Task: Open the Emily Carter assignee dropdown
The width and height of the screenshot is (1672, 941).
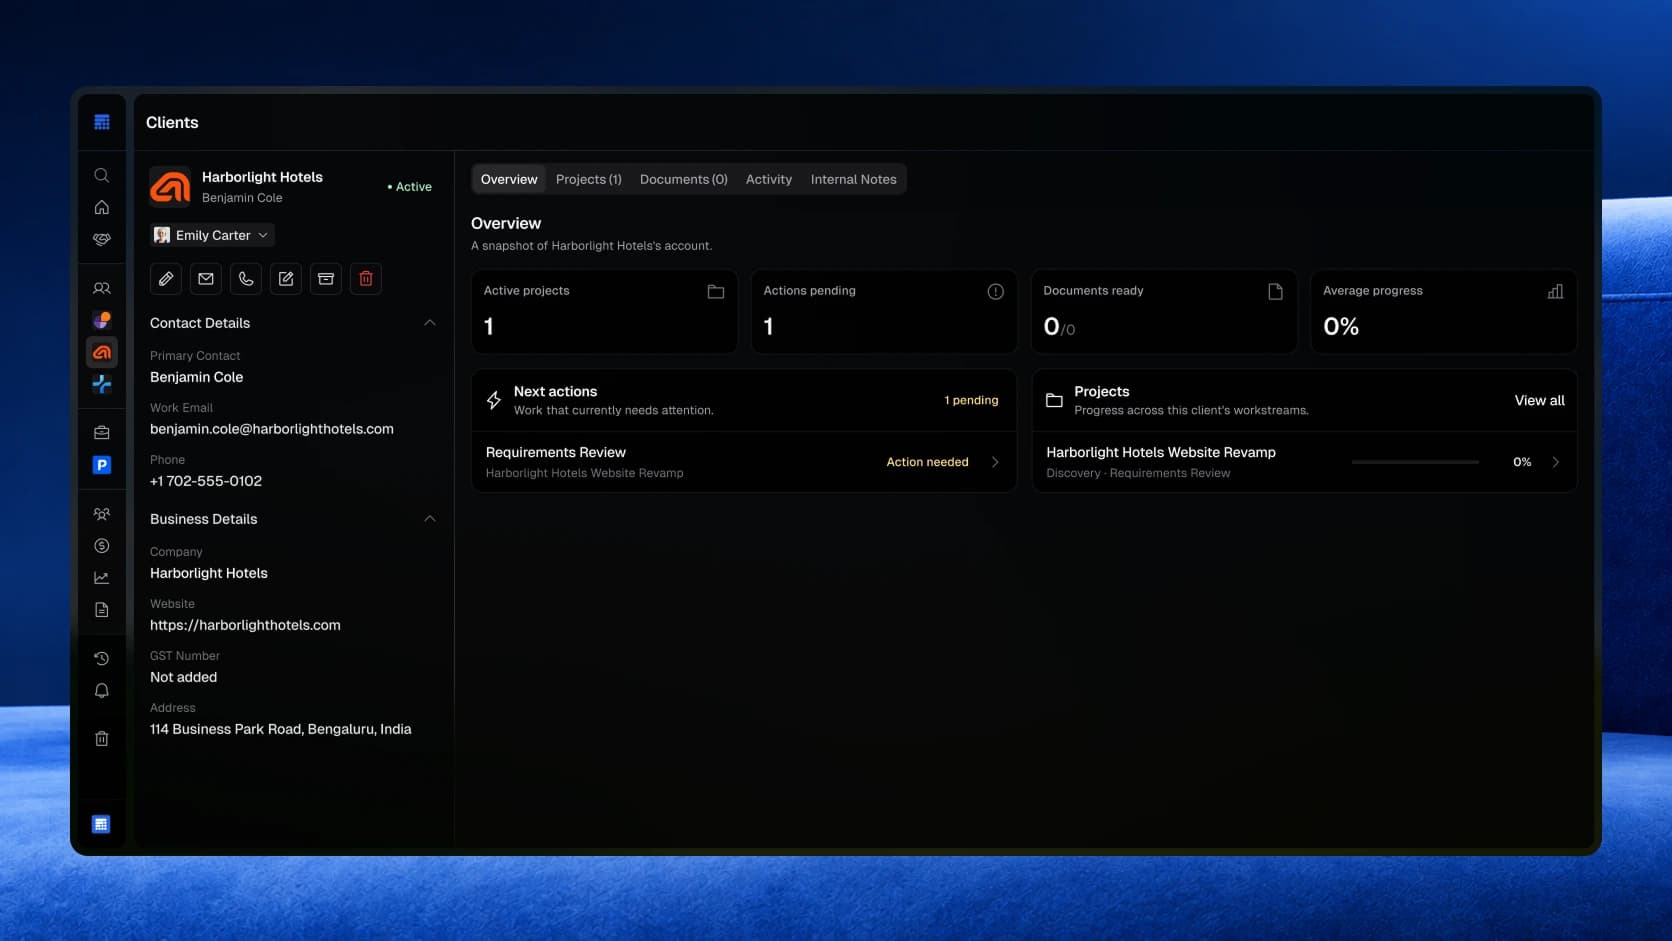Action: tap(212, 235)
